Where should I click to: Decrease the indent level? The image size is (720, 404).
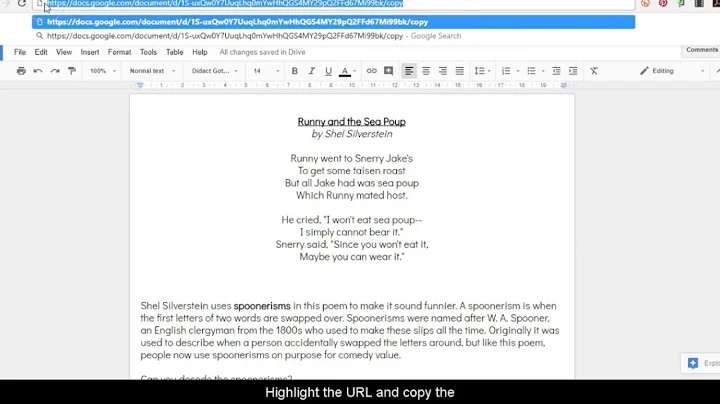(x=556, y=71)
